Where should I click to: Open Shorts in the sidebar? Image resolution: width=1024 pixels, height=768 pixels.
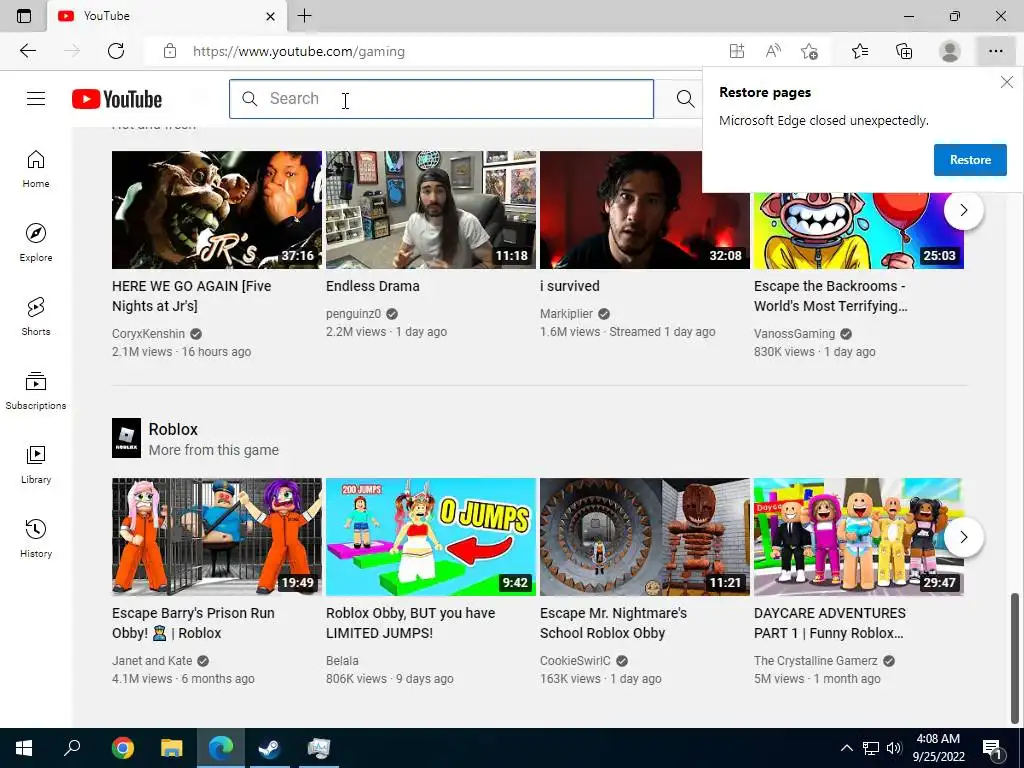[x=36, y=317]
